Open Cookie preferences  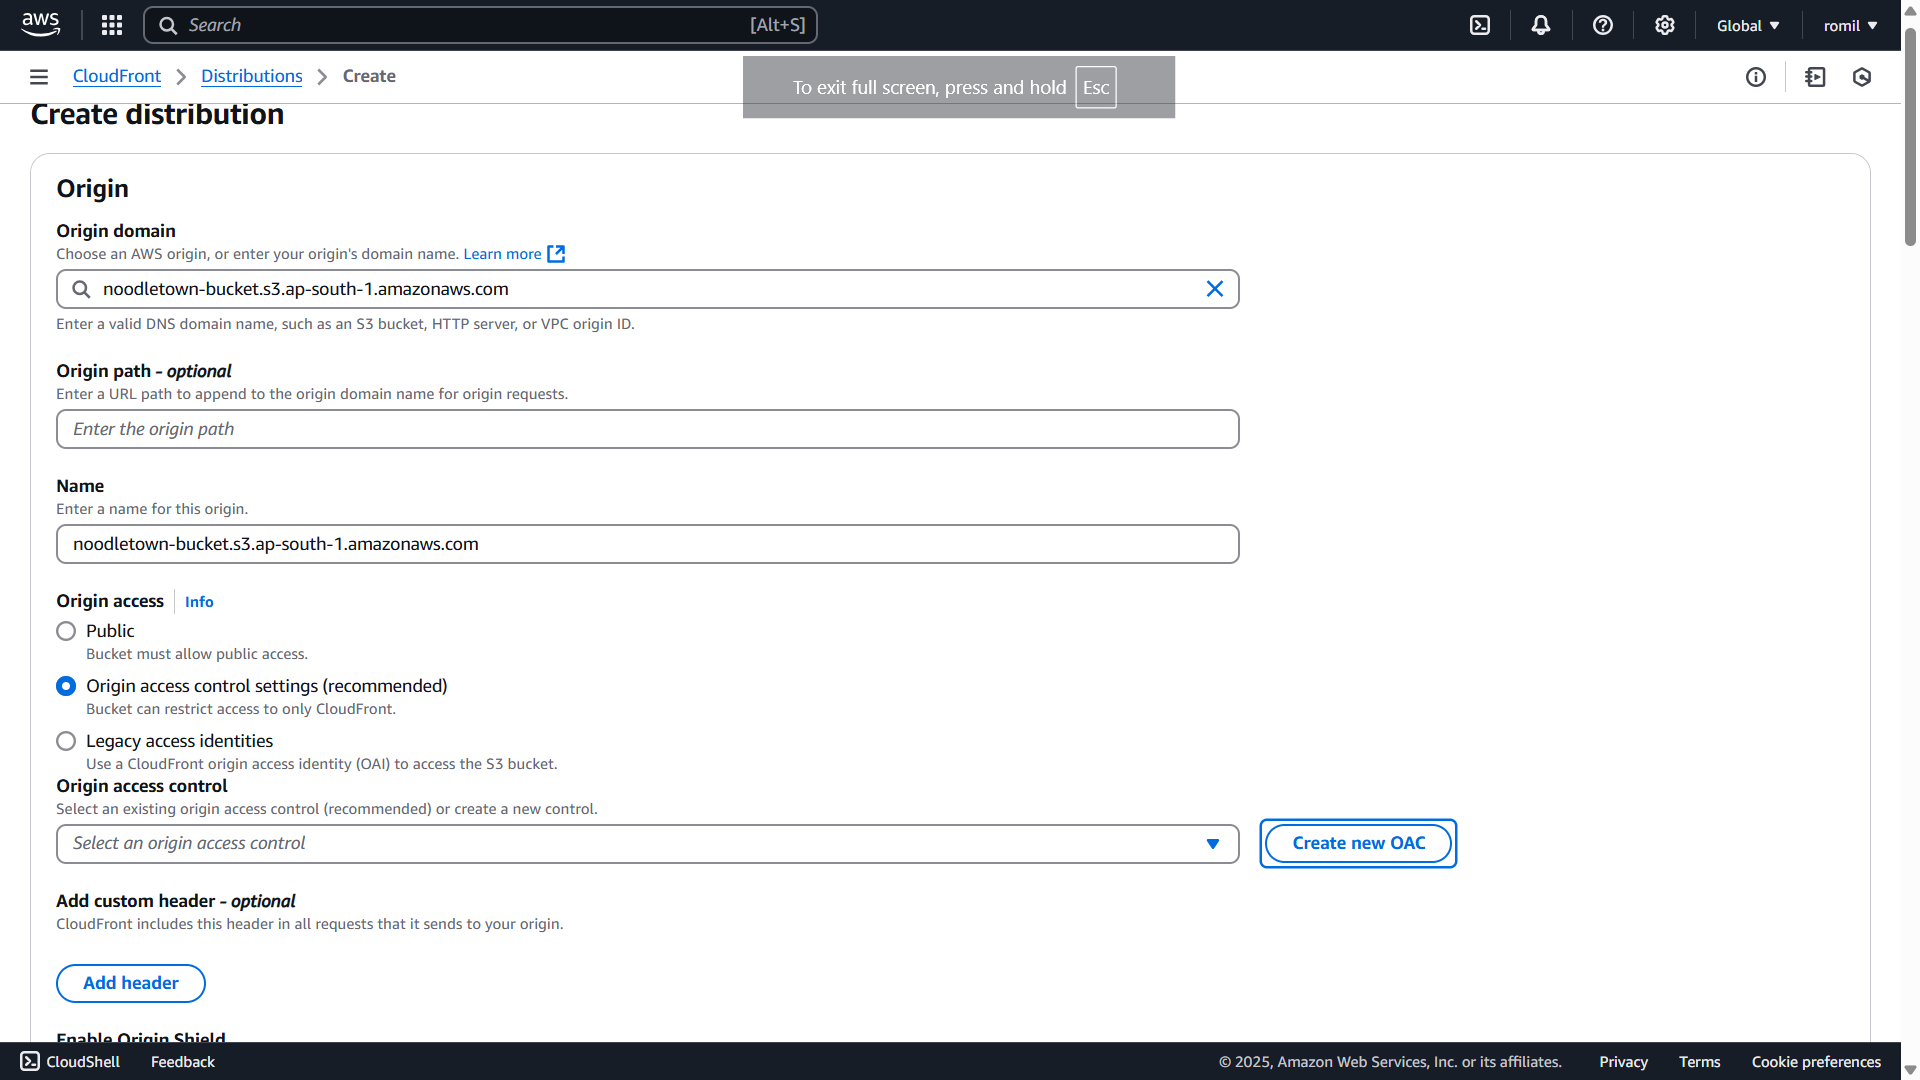(x=1816, y=1062)
